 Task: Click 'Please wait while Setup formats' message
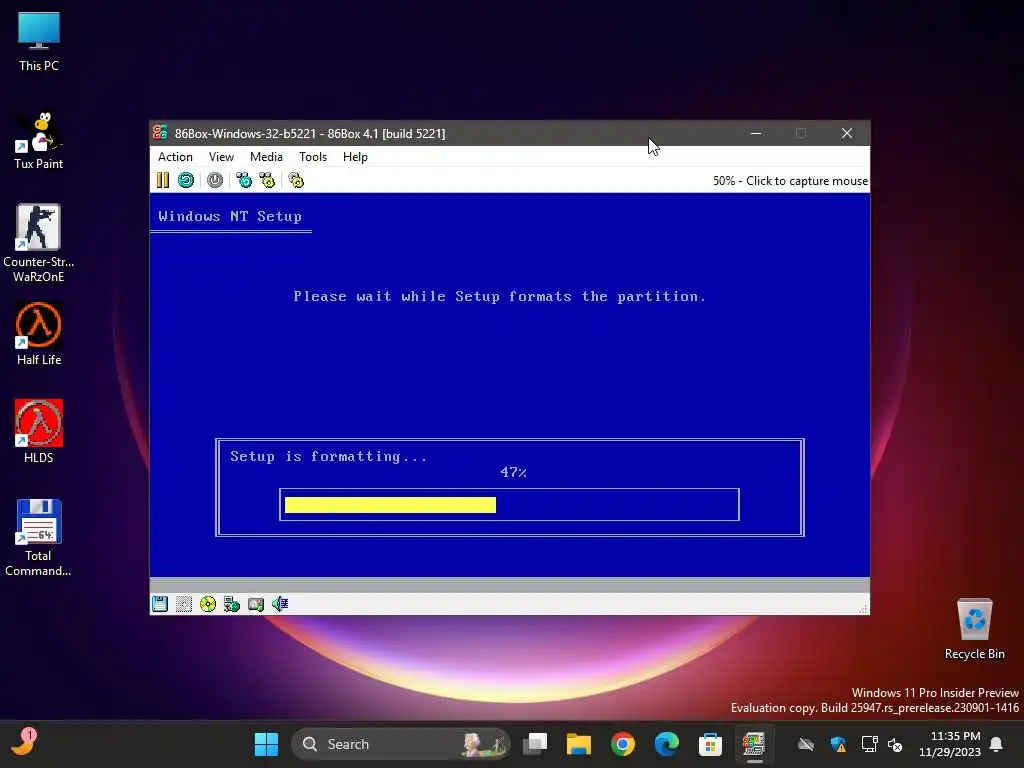point(500,296)
